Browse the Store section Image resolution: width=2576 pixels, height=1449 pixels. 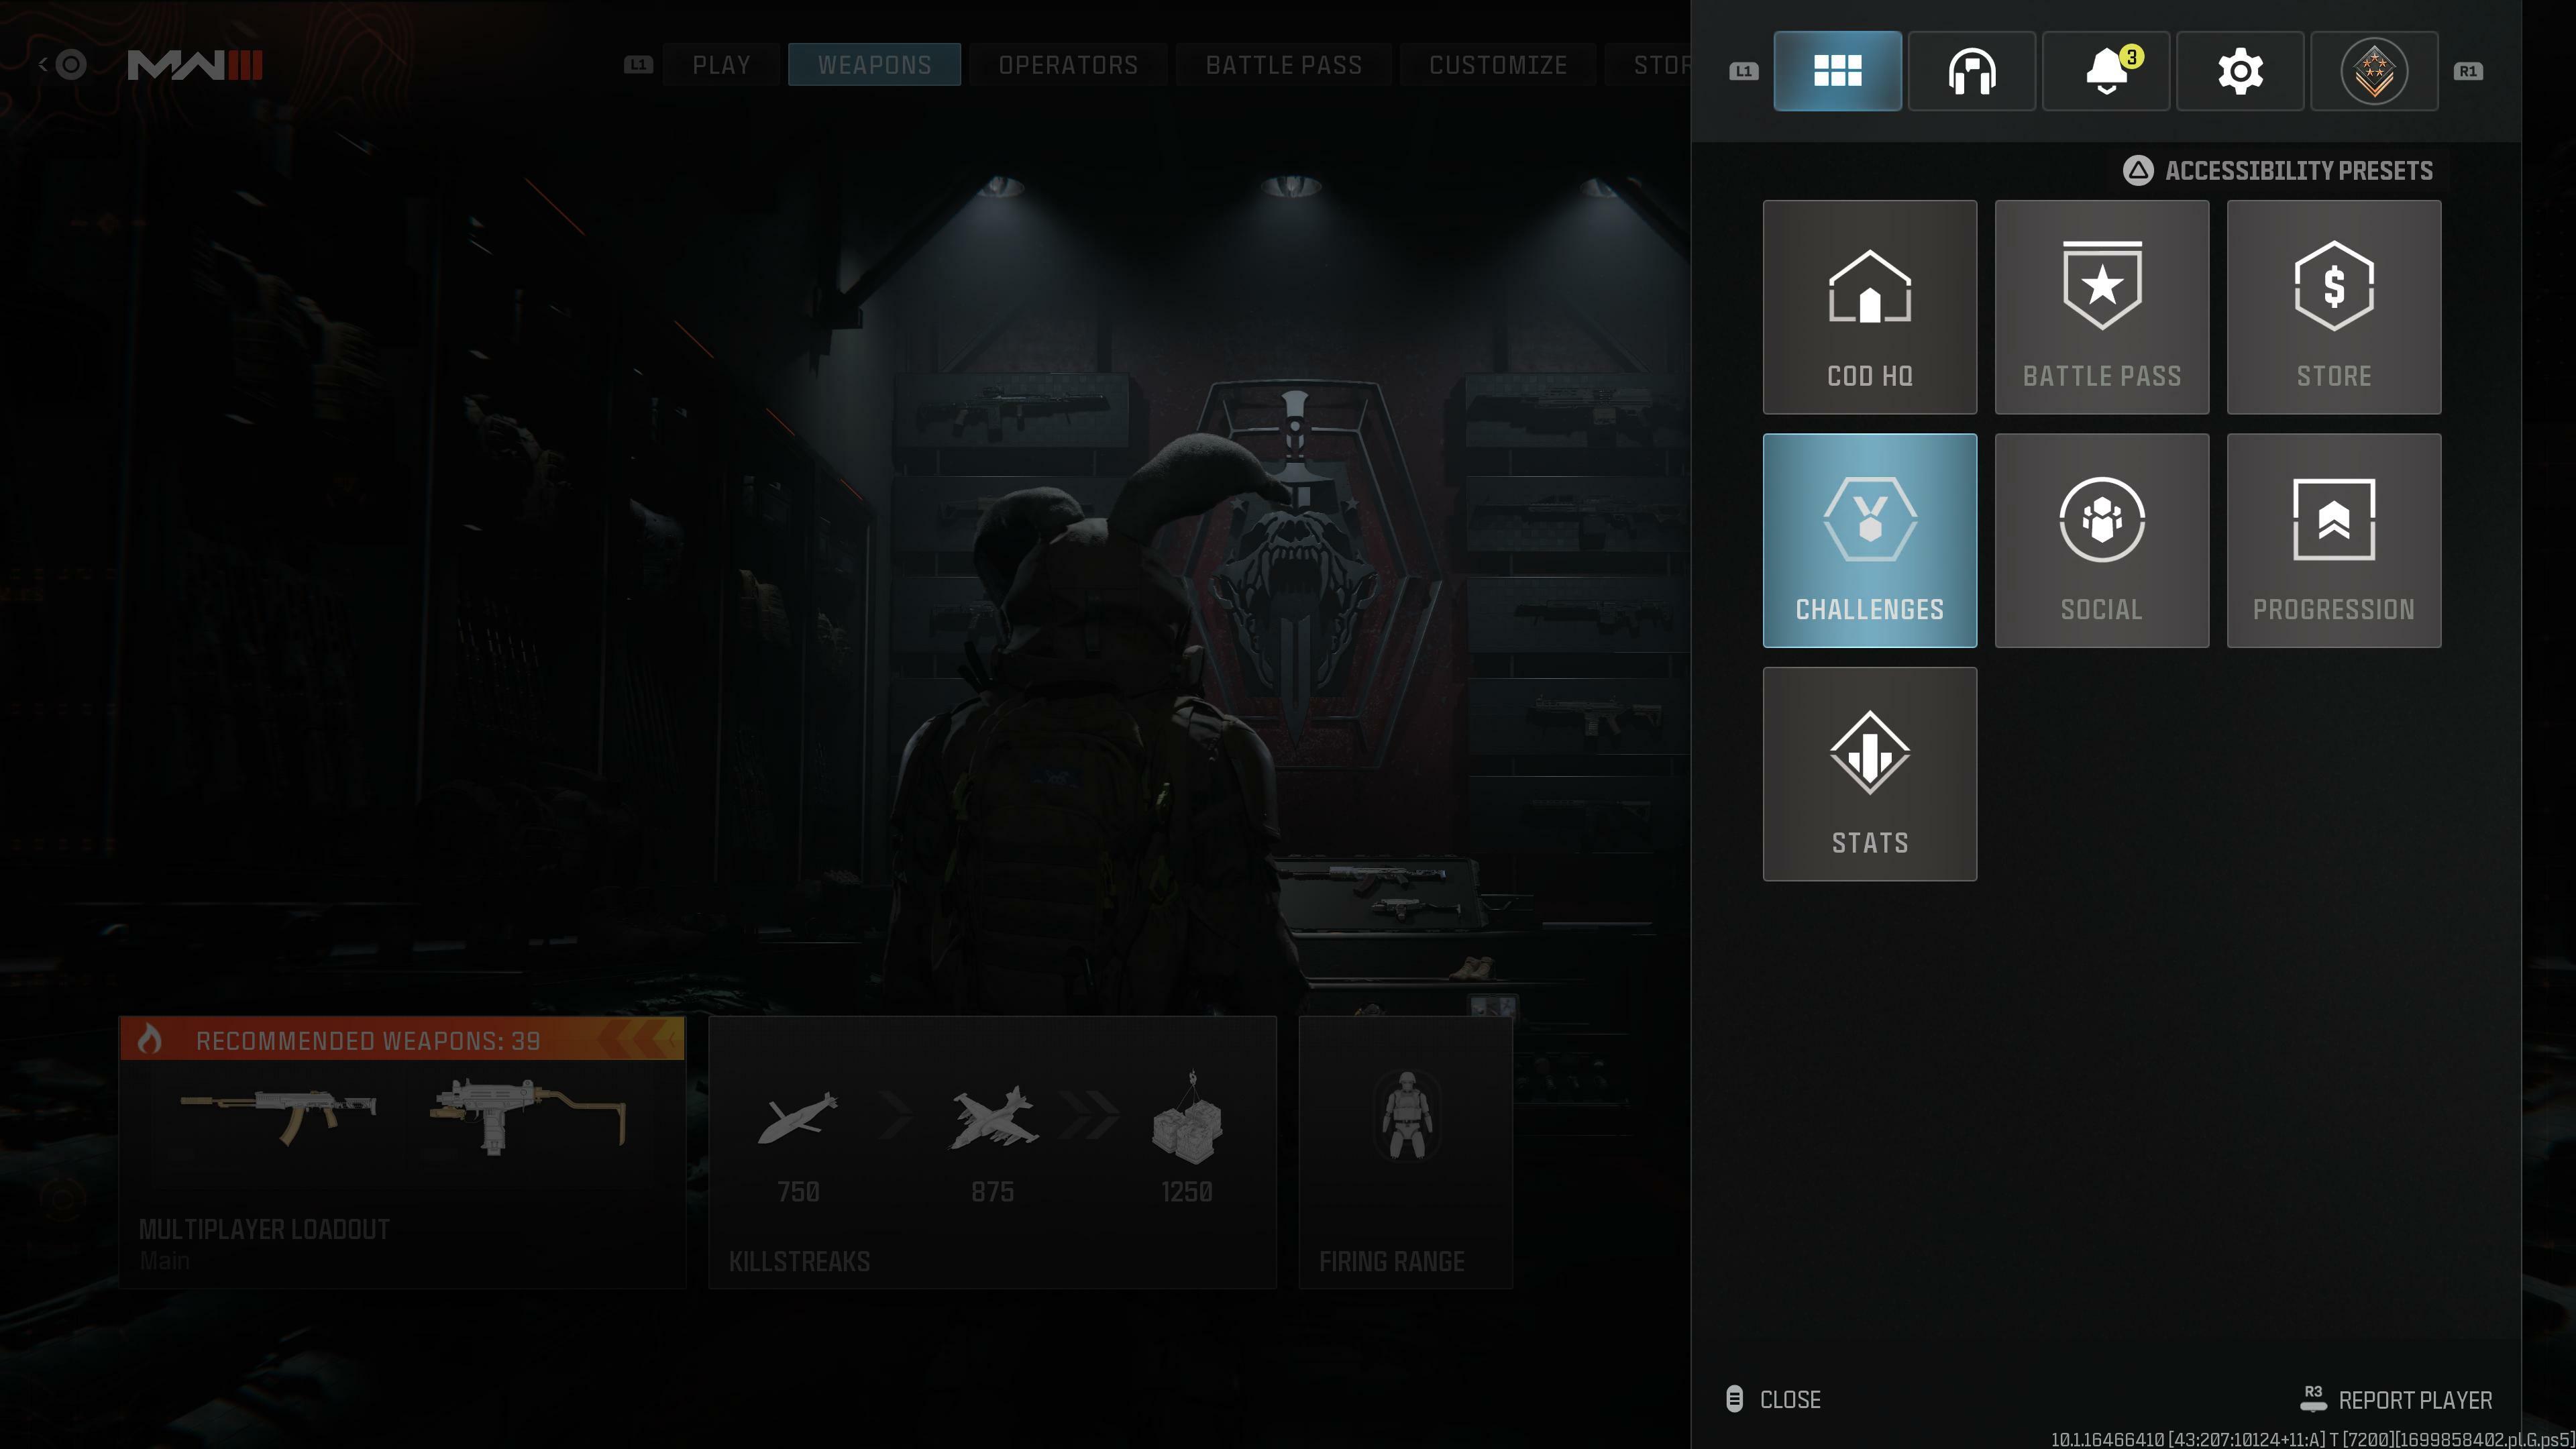2334,306
